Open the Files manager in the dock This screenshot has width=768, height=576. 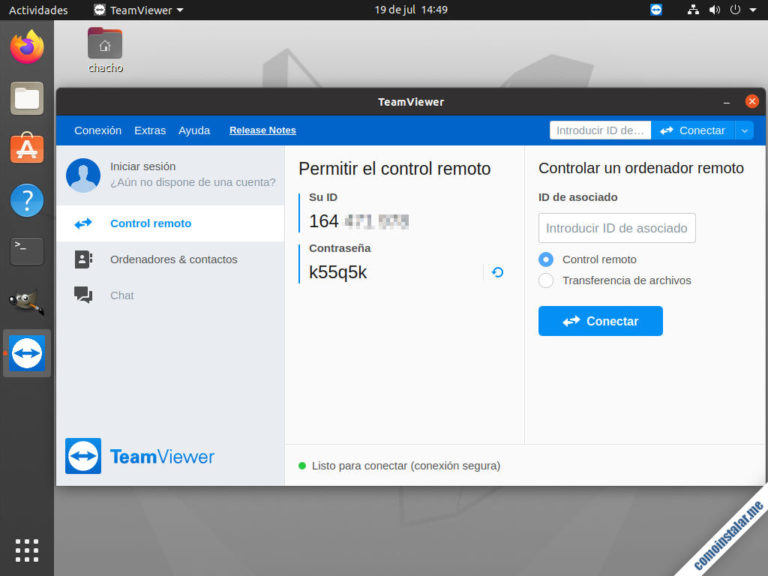coord(27,98)
